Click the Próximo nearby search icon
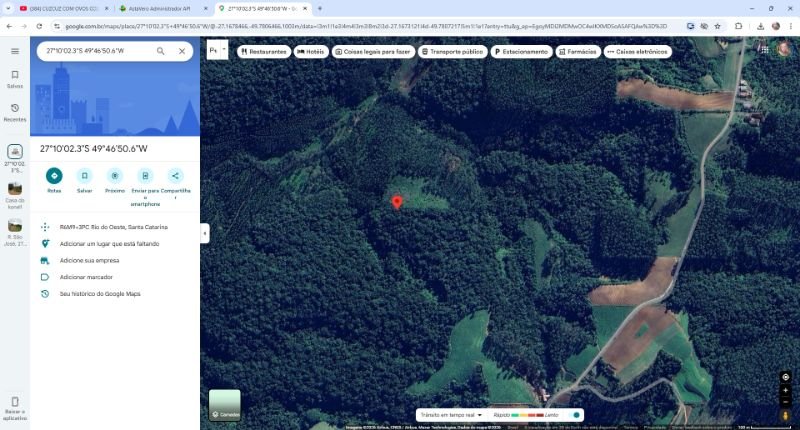 click(115, 176)
